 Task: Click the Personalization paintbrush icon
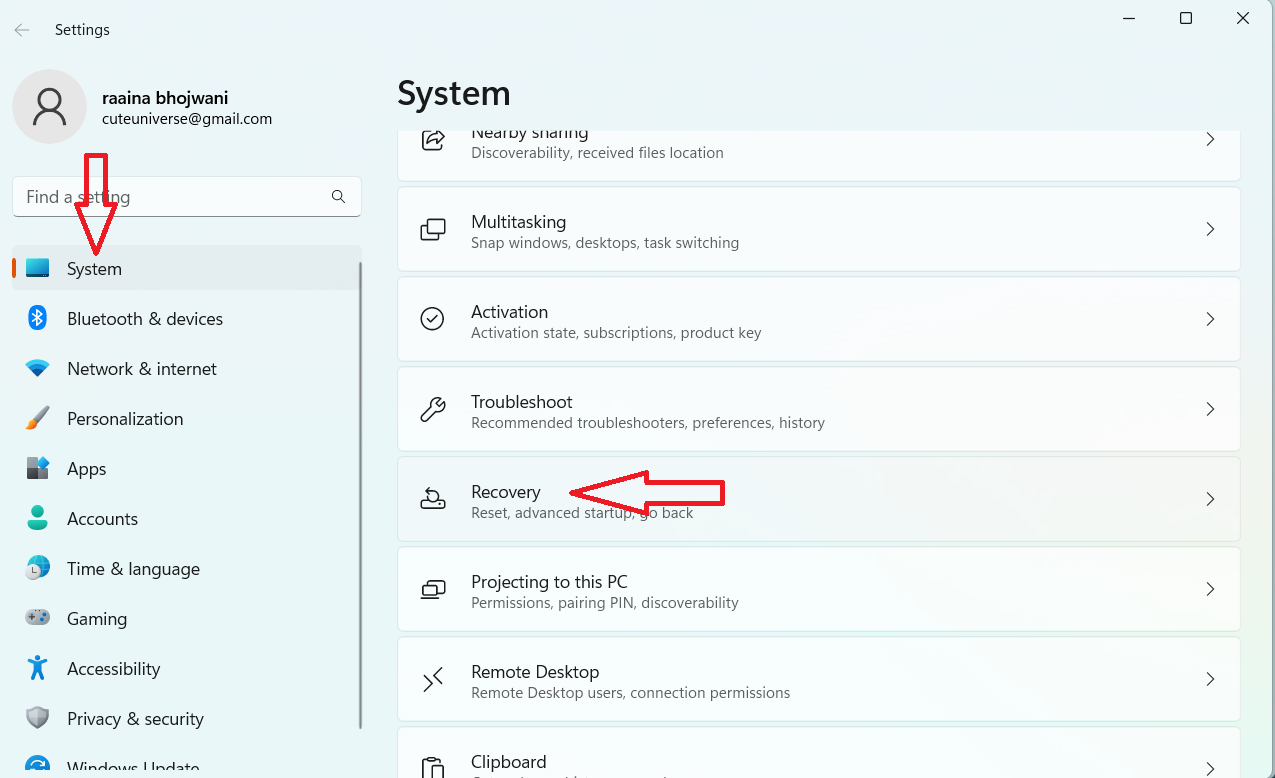(x=38, y=418)
